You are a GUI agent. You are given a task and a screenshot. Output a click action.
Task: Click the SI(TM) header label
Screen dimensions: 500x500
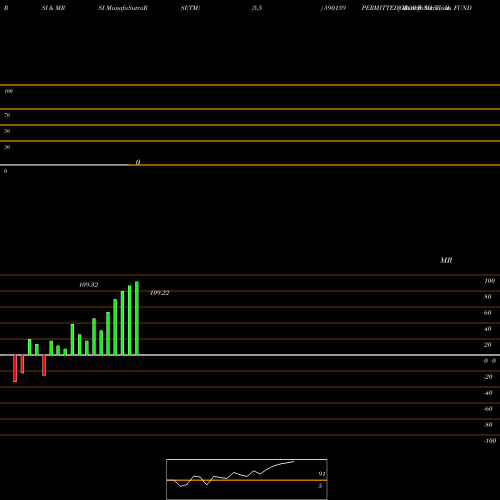coord(190,8)
